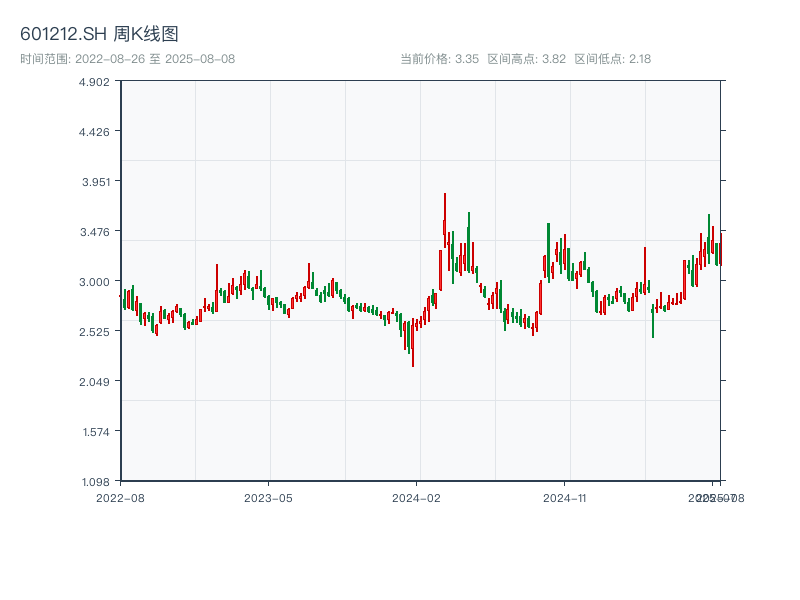Viewport: 800px width, 600px height.
Task: Click the 区间高点 3.82 label
Action: (526, 59)
